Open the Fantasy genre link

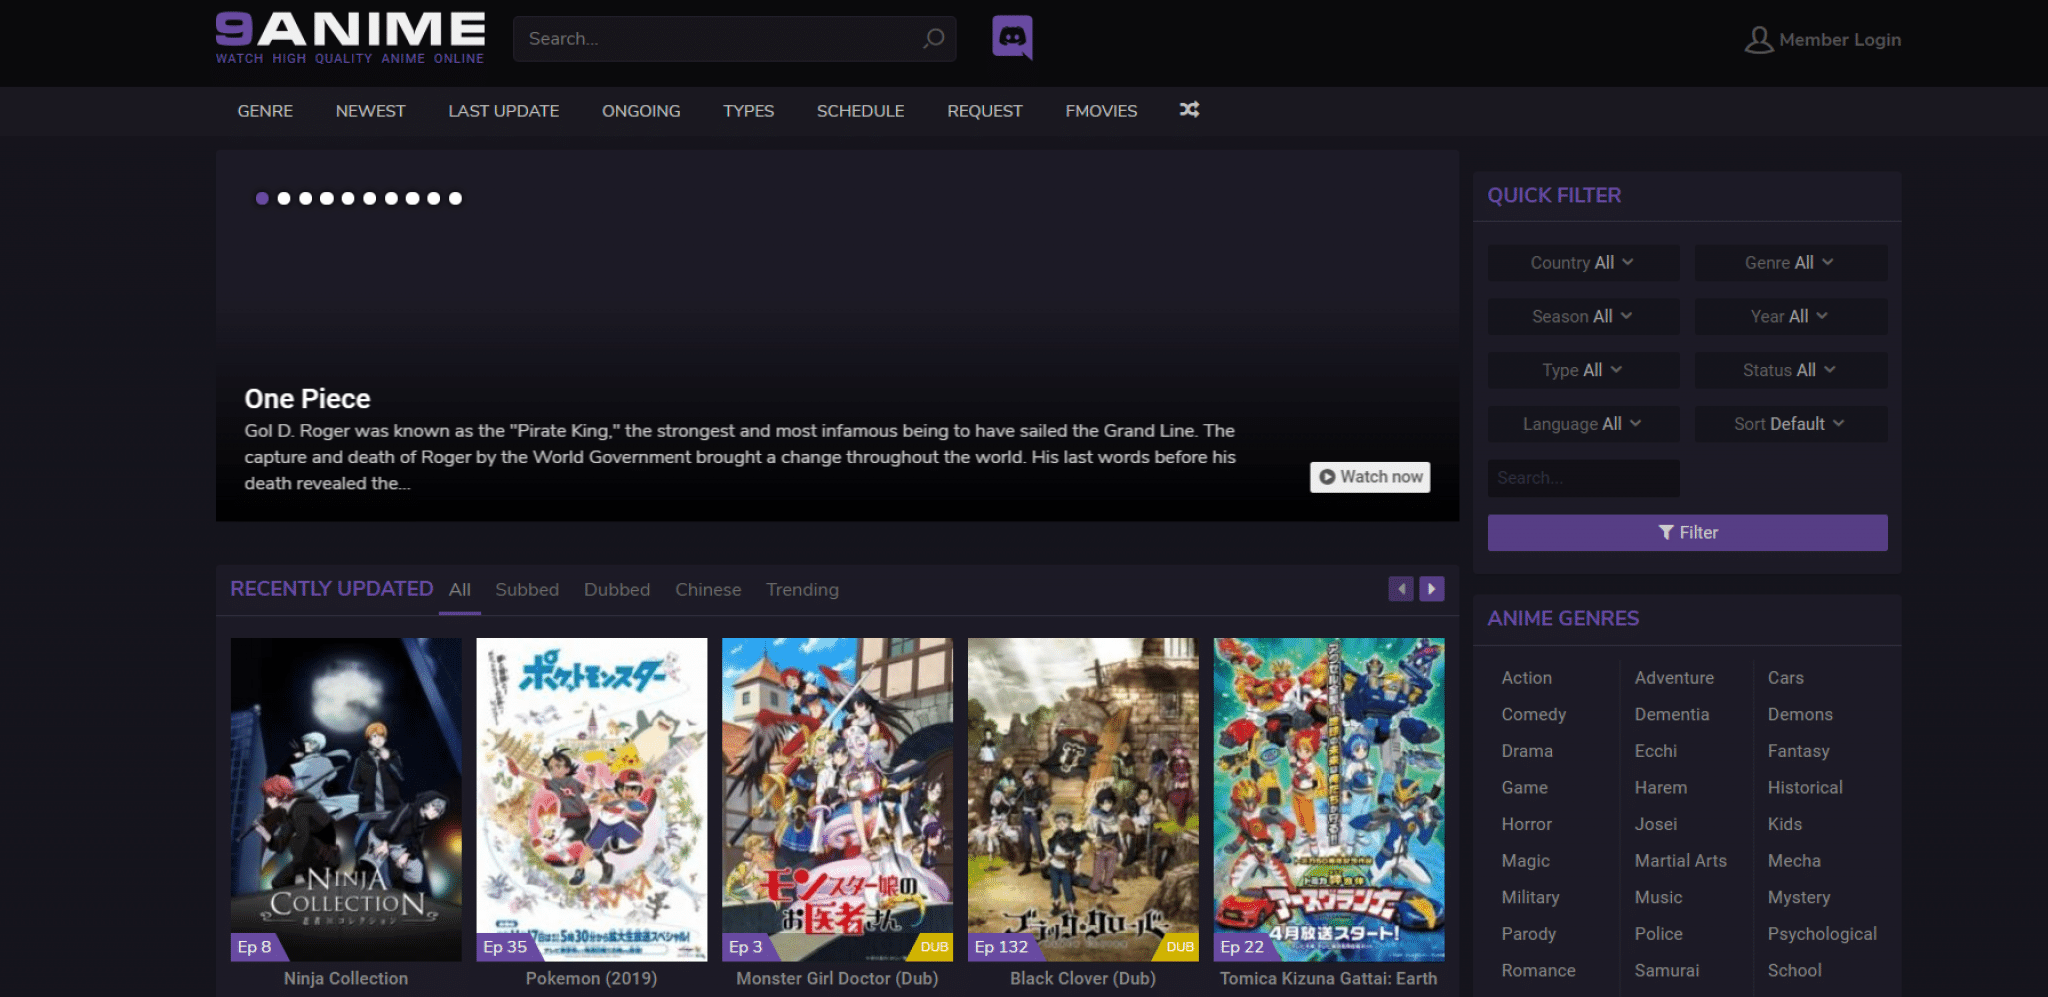point(1797,751)
